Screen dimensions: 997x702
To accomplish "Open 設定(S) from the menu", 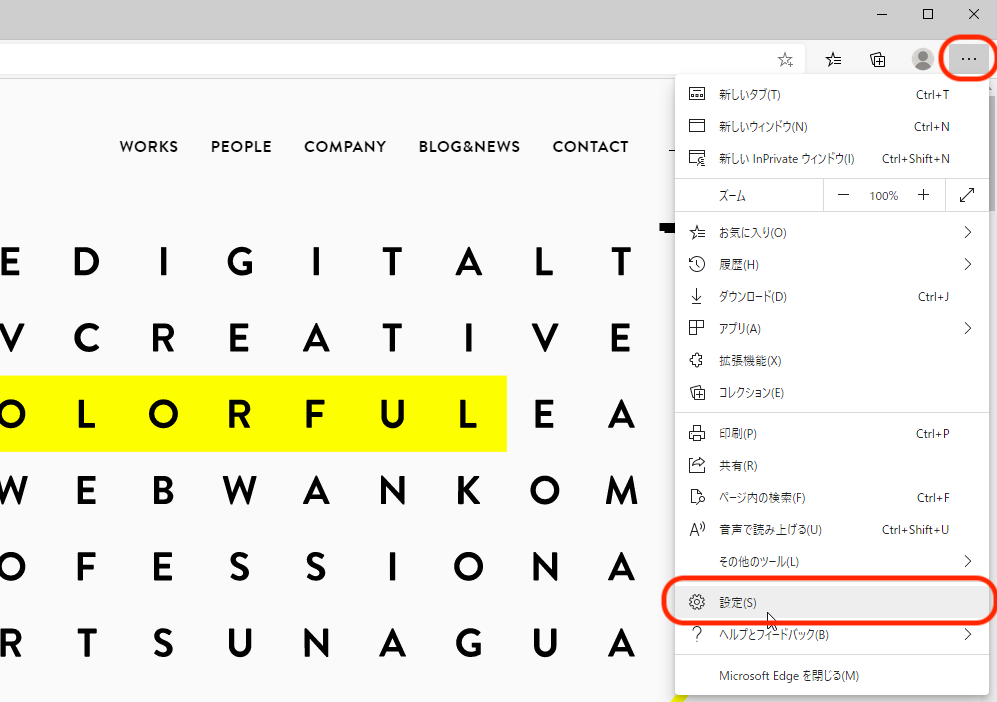I will pyautogui.click(x=738, y=602).
